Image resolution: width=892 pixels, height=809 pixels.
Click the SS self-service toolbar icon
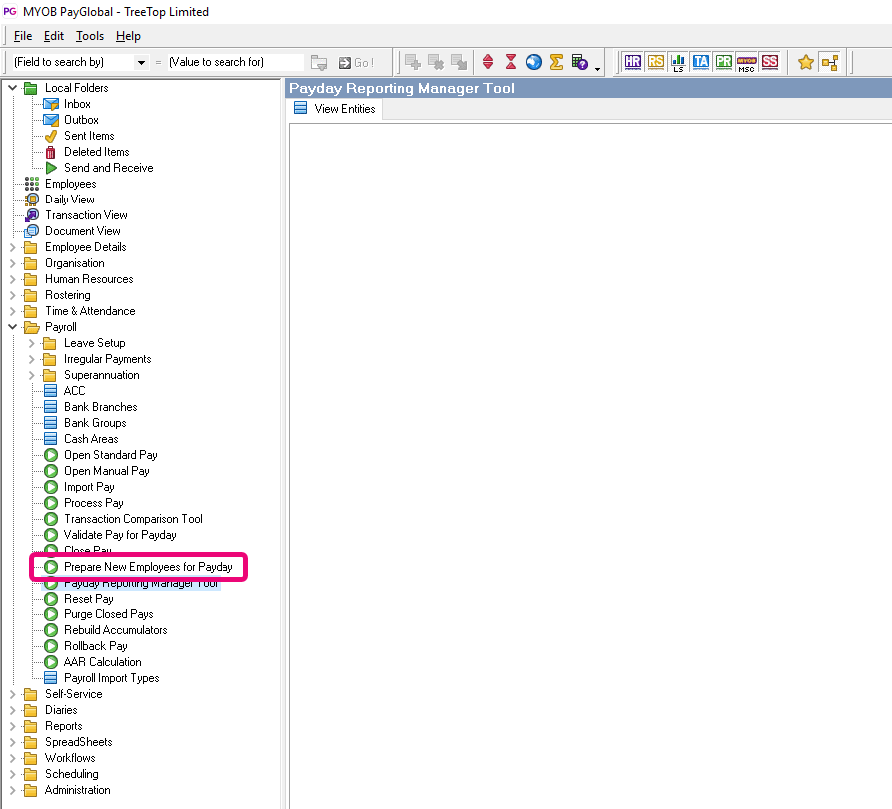(769, 62)
